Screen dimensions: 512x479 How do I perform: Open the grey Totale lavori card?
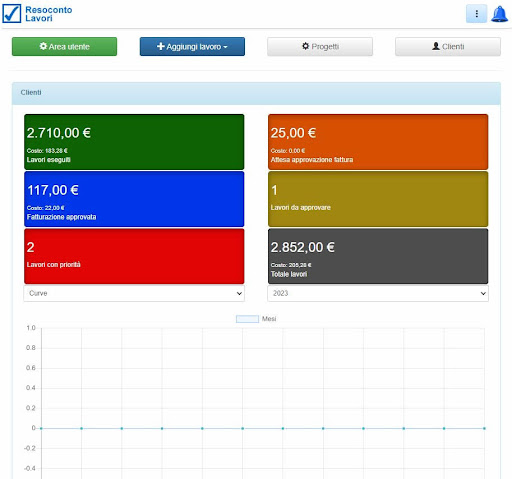click(x=378, y=256)
